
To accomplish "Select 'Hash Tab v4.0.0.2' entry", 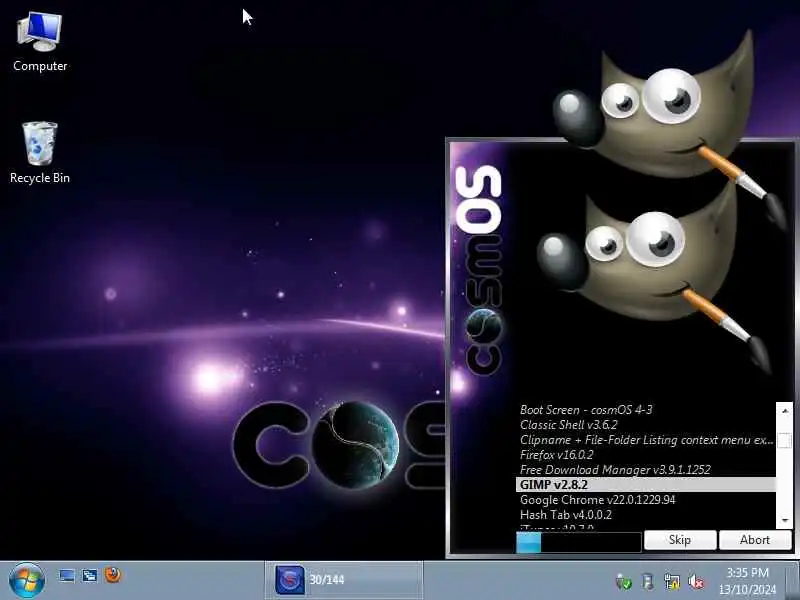I will pyautogui.click(x=645, y=514).
